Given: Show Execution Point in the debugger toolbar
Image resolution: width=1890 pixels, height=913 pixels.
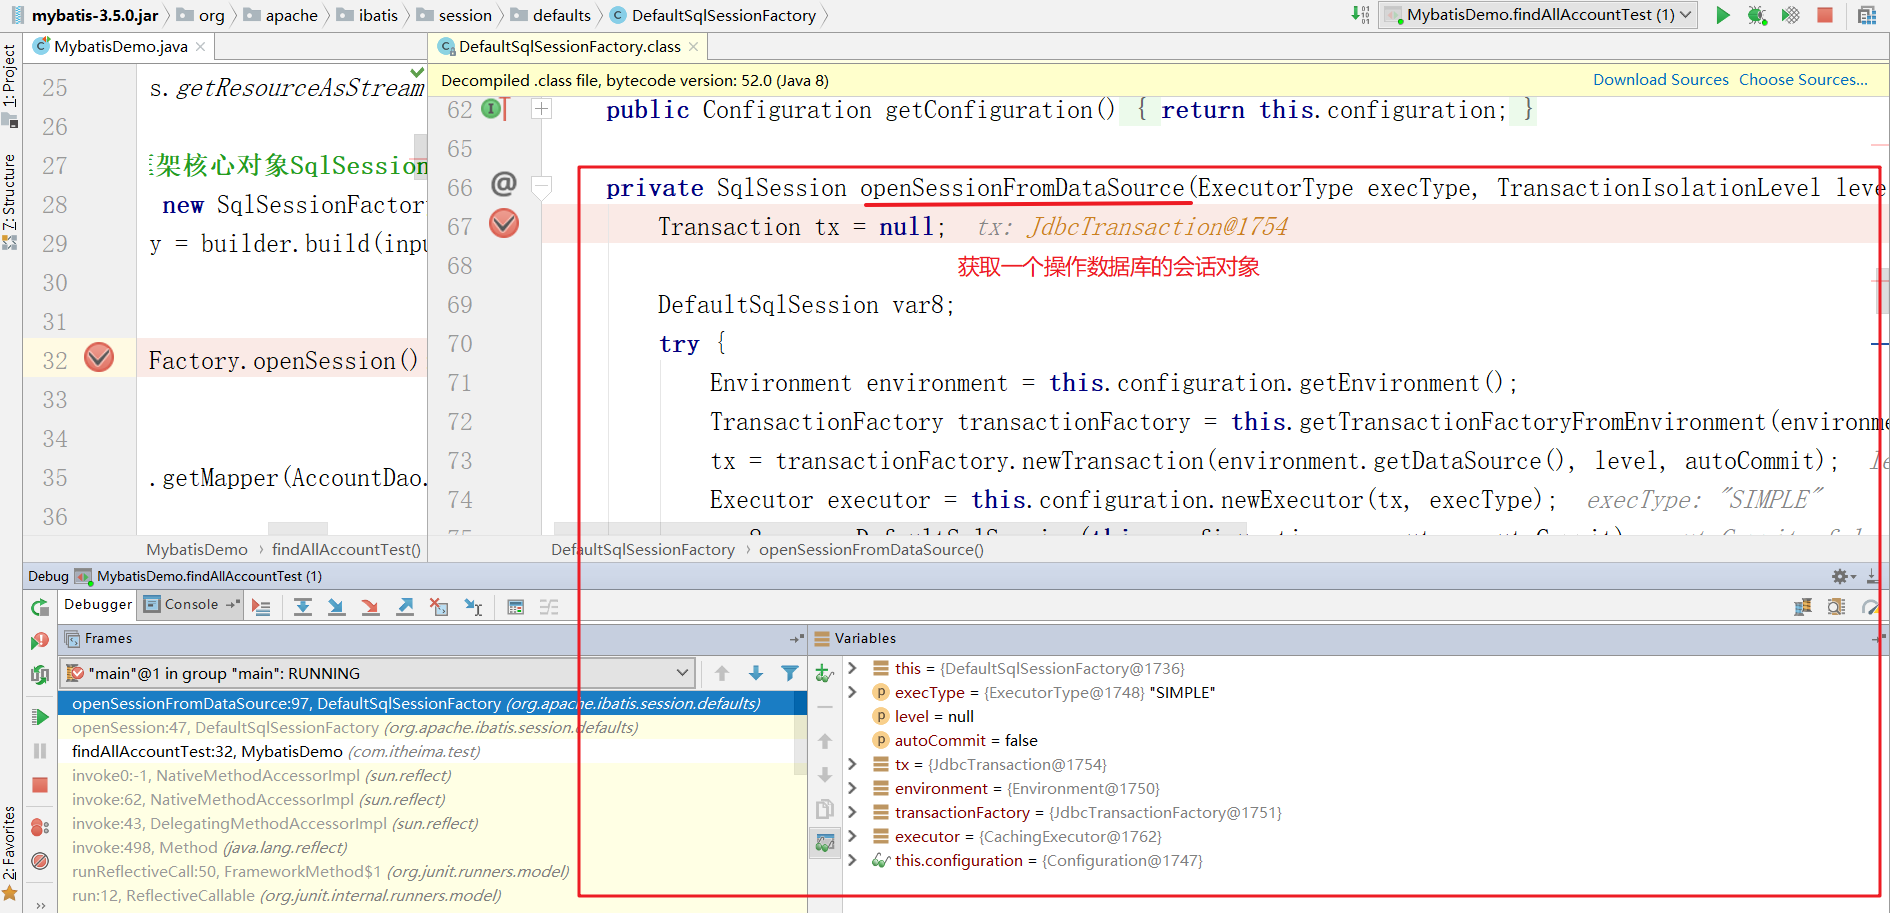Looking at the screenshot, I should [261, 607].
